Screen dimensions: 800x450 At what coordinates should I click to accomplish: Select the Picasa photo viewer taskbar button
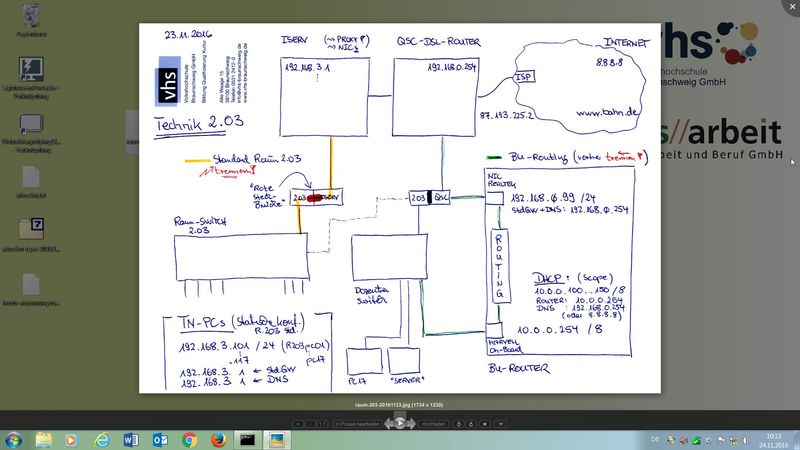coord(277,440)
